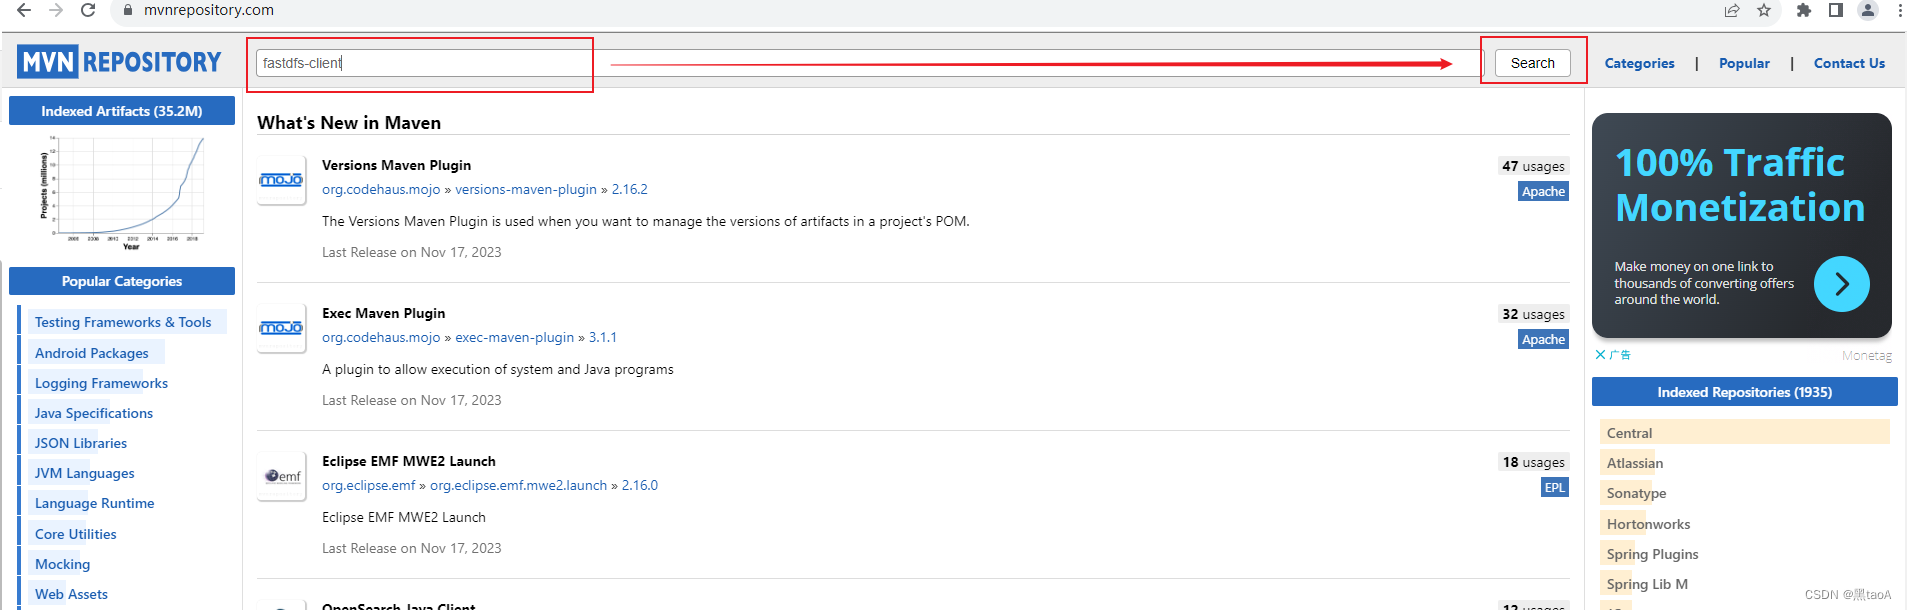
Task: Open the browser extensions puzzle icon
Action: tap(1804, 10)
